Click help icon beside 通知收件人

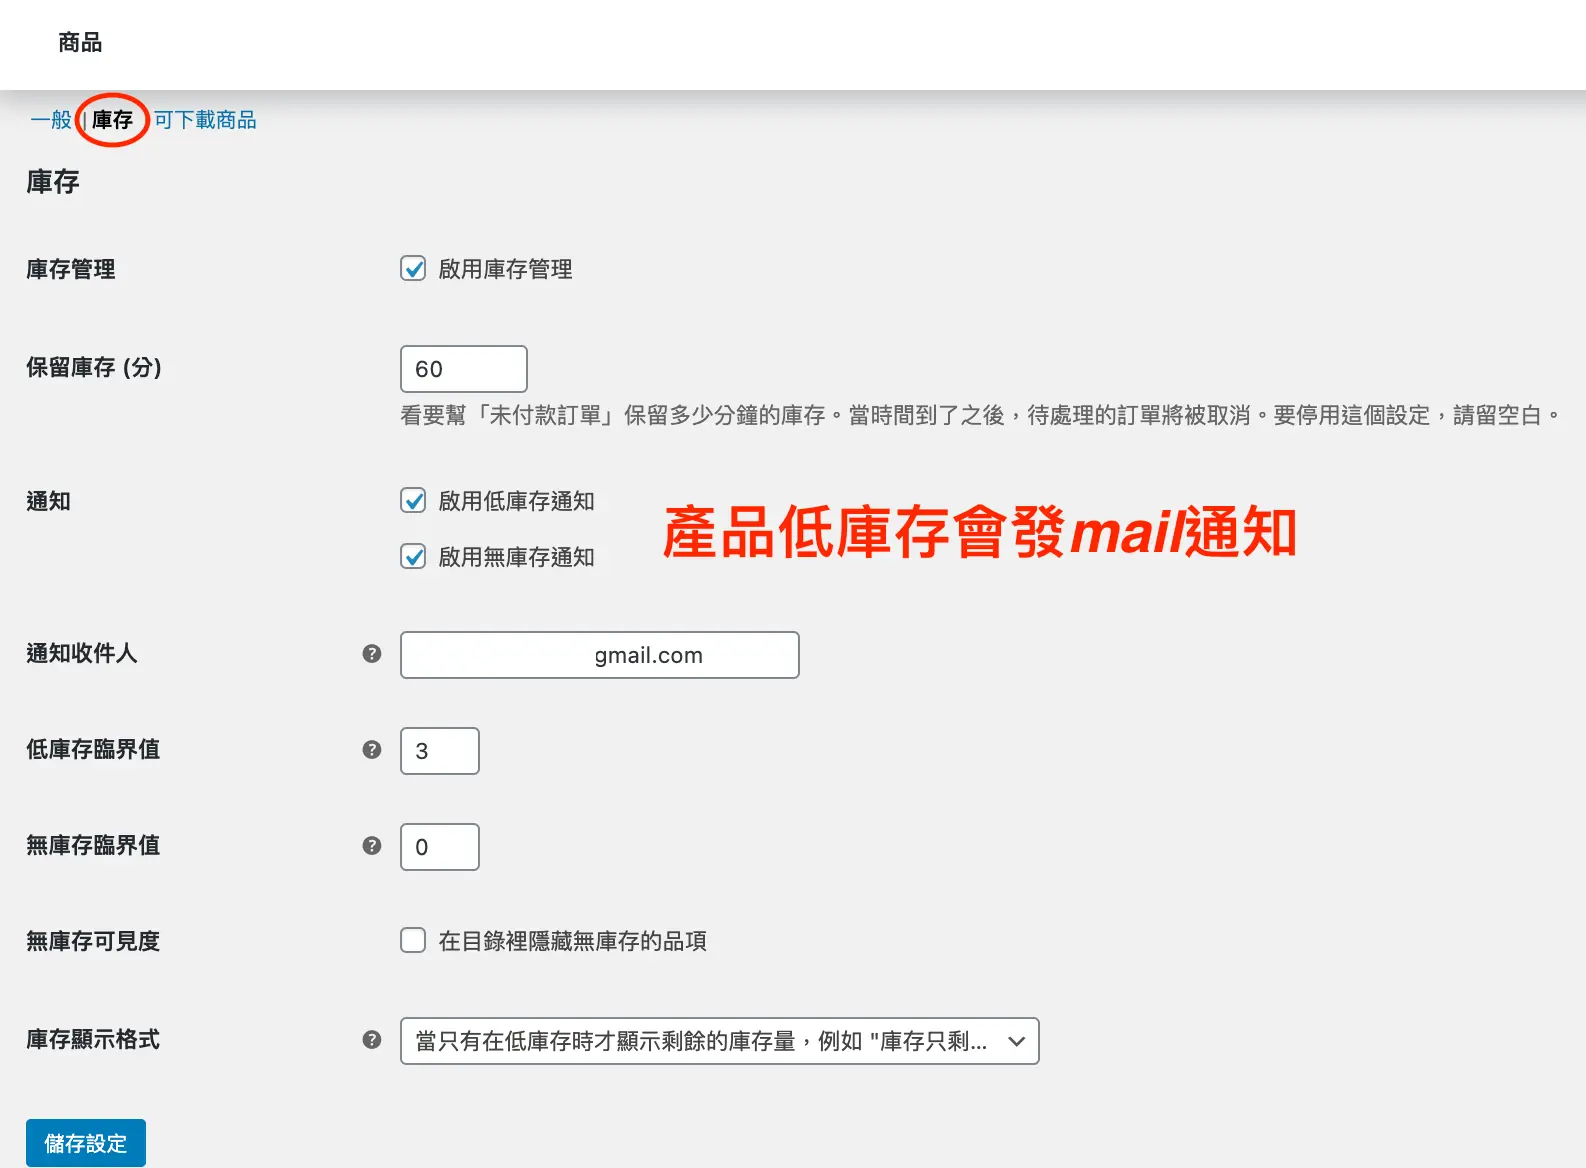pyautogui.click(x=372, y=653)
